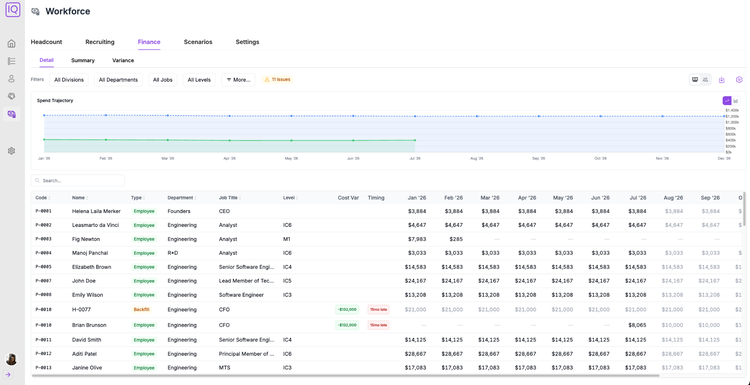Open the Variance sub-tab
The height and width of the screenshot is (385, 750).
pos(123,60)
